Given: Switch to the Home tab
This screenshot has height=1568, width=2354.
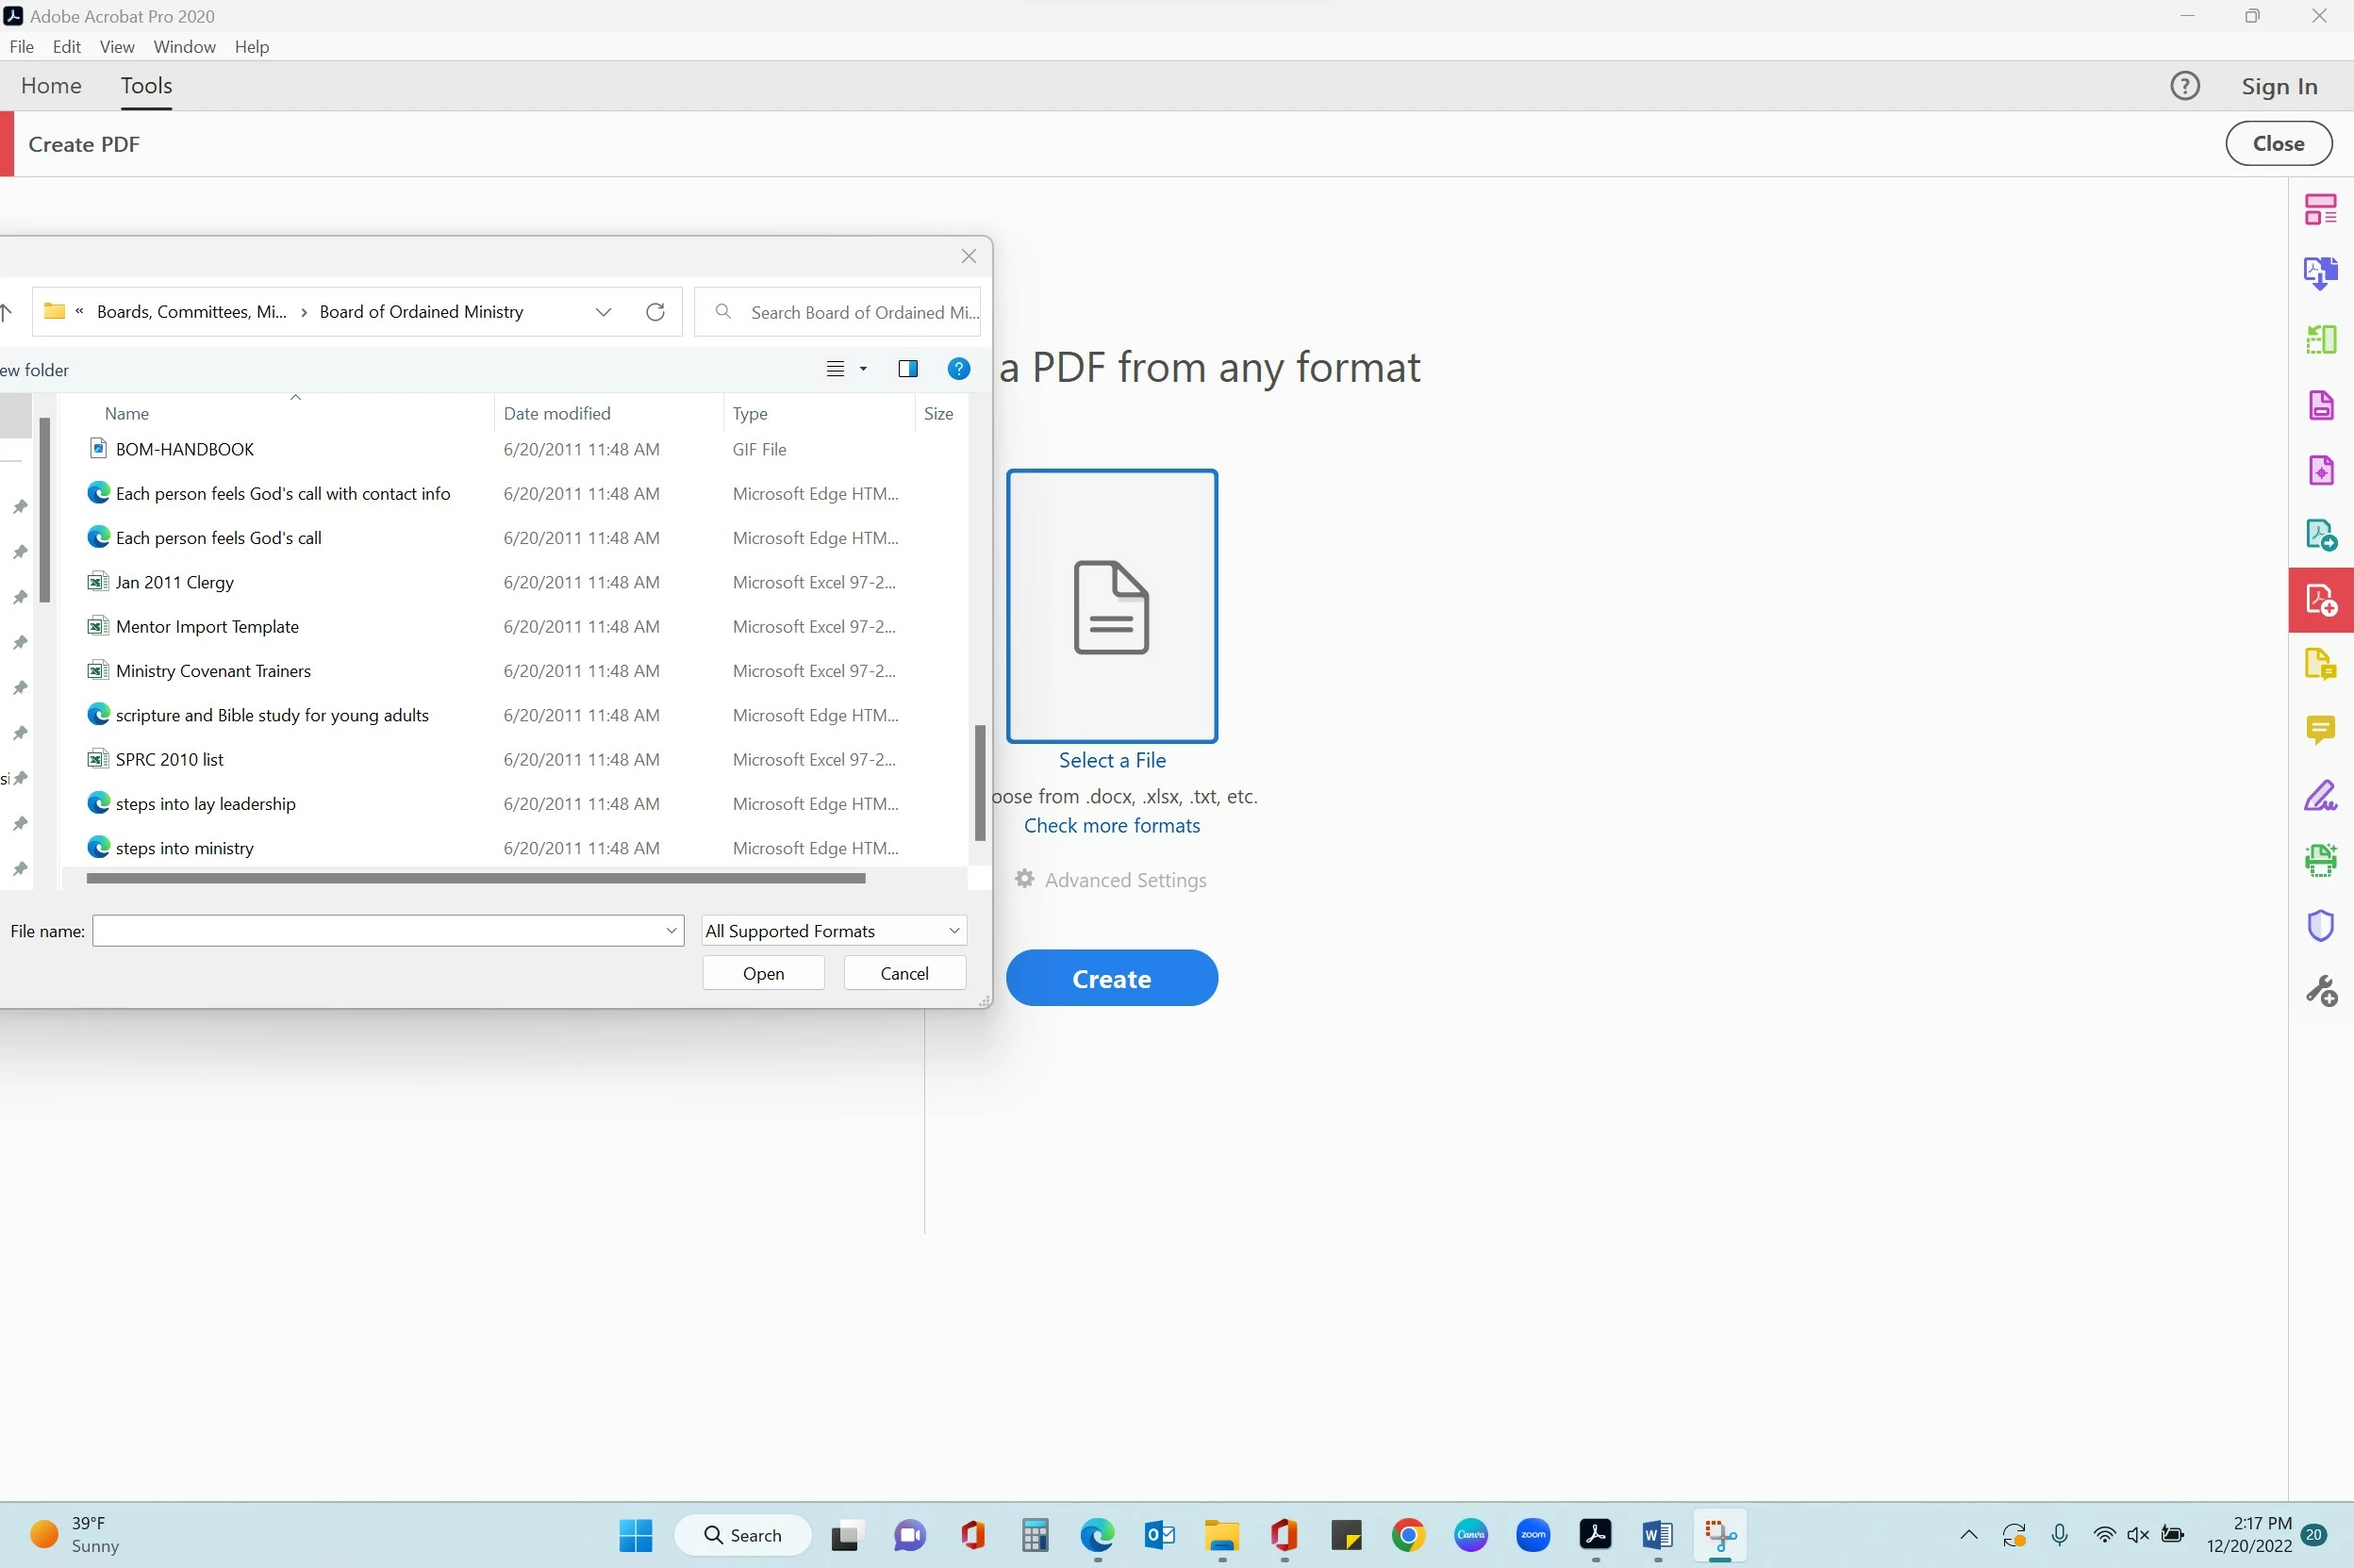Looking at the screenshot, I should pyautogui.click(x=51, y=86).
